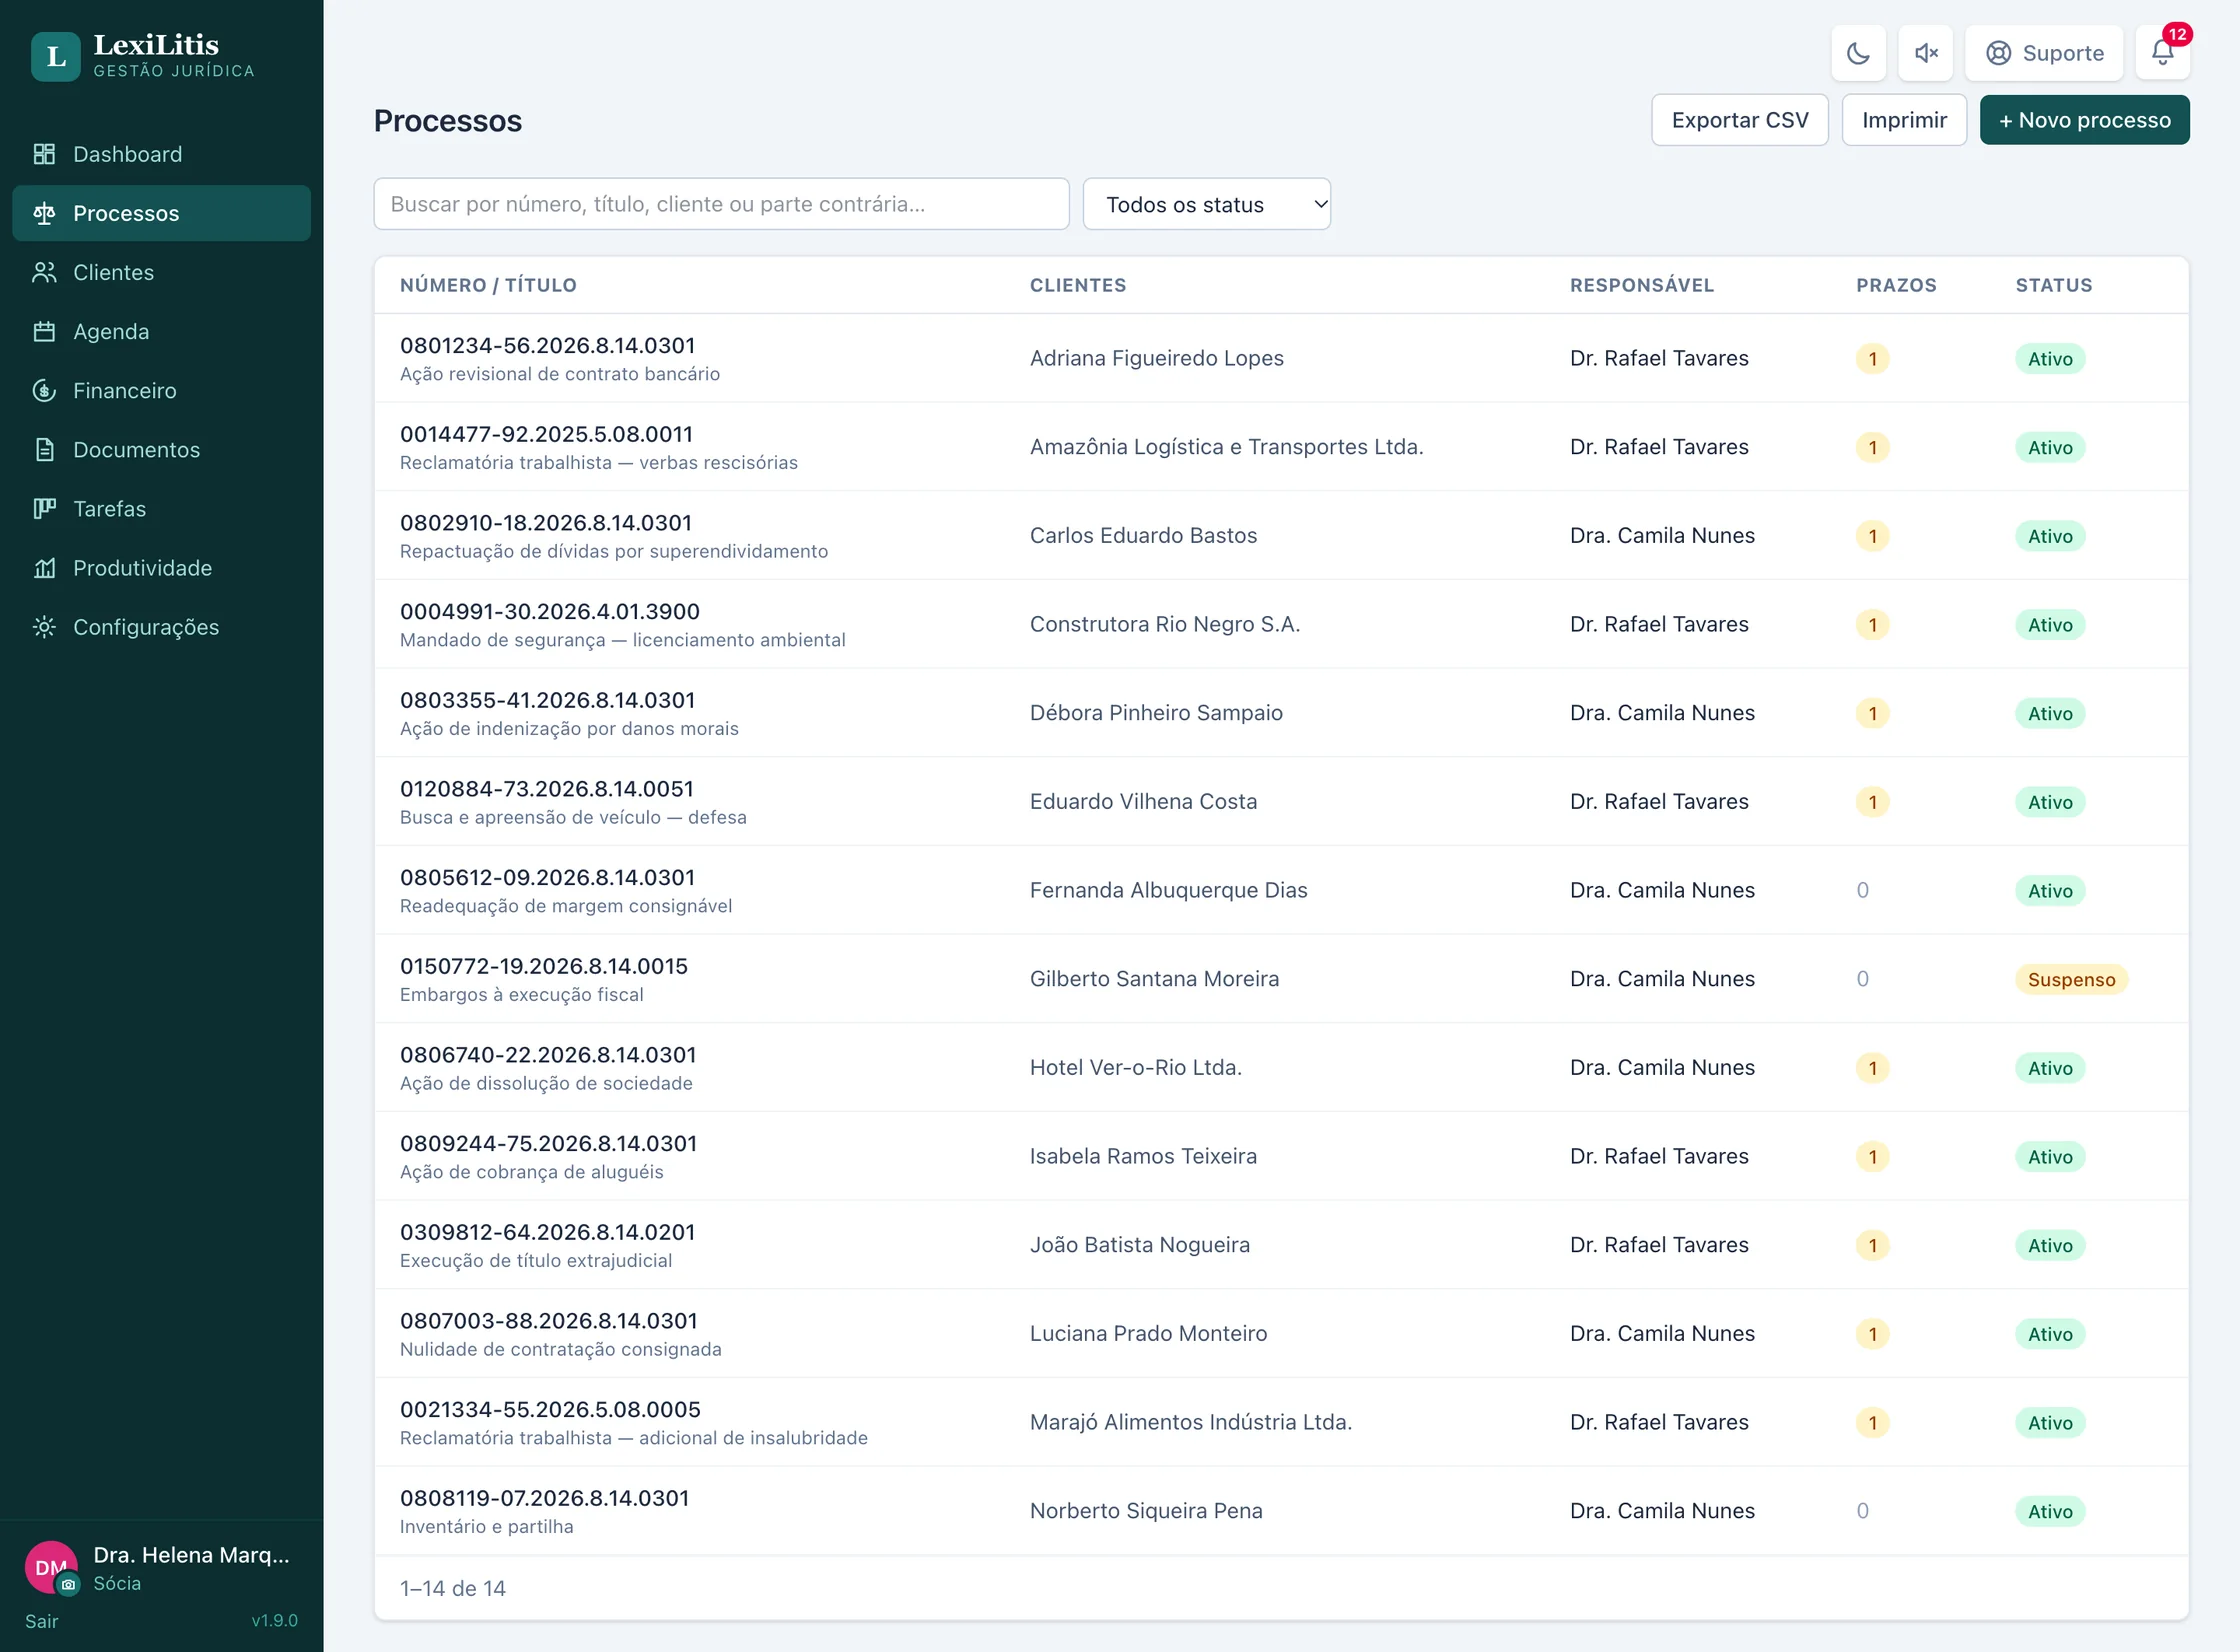
Task: Open the Documentos menu item
Action: pos(161,449)
